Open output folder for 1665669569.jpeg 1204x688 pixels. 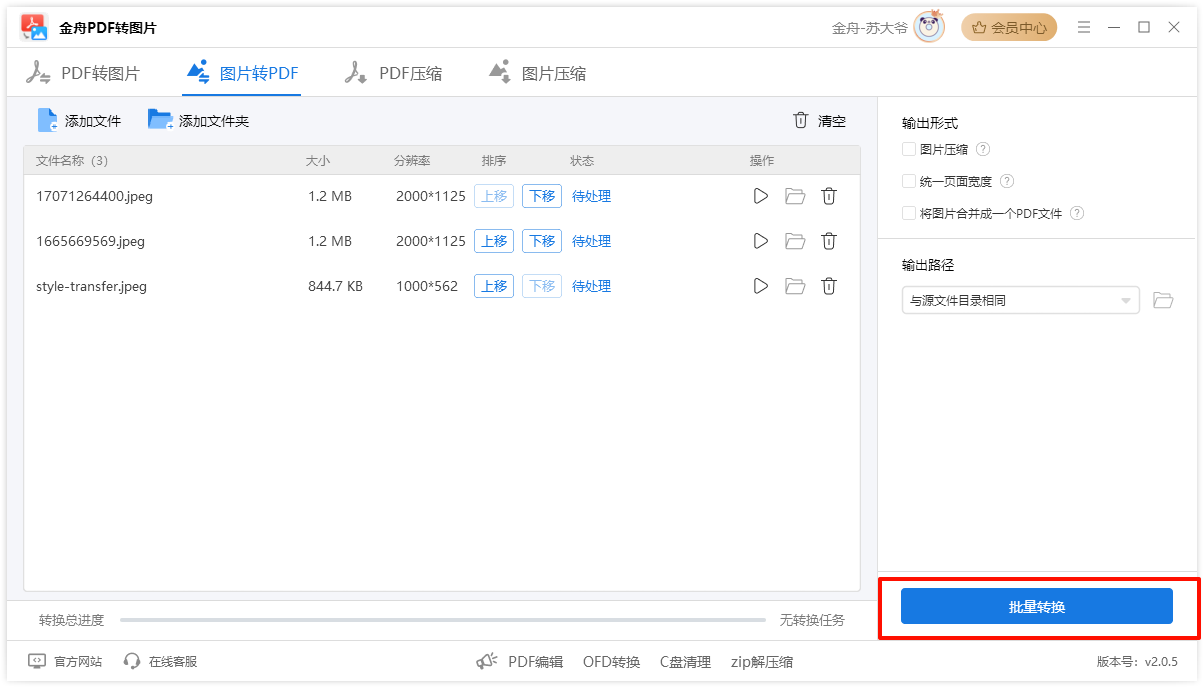point(795,241)
